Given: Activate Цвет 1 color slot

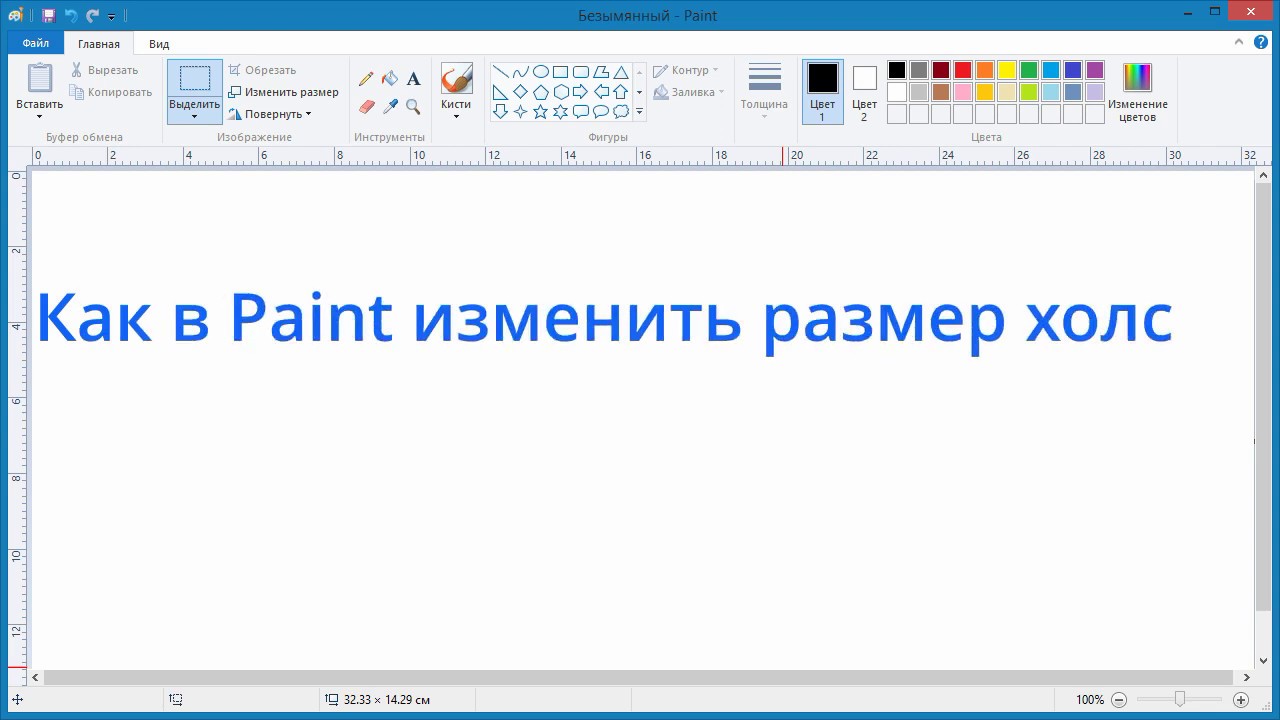Looking at the screenshot, I should [x=822, y=92].
